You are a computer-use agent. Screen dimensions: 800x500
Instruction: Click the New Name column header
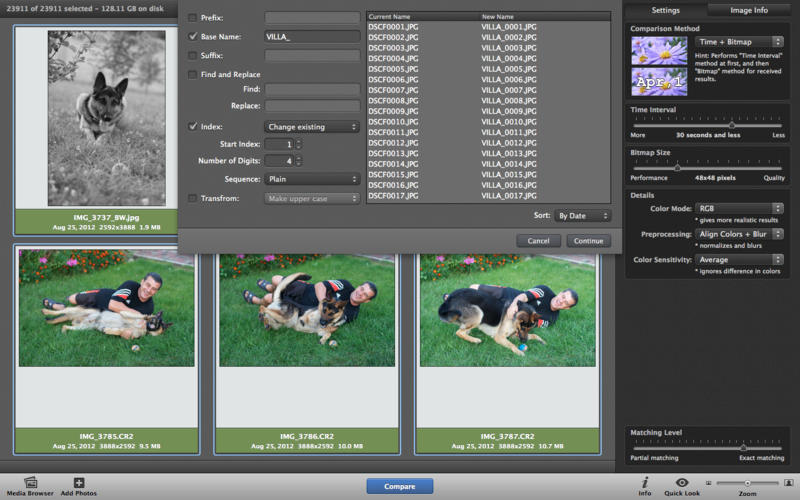point(497,17)
